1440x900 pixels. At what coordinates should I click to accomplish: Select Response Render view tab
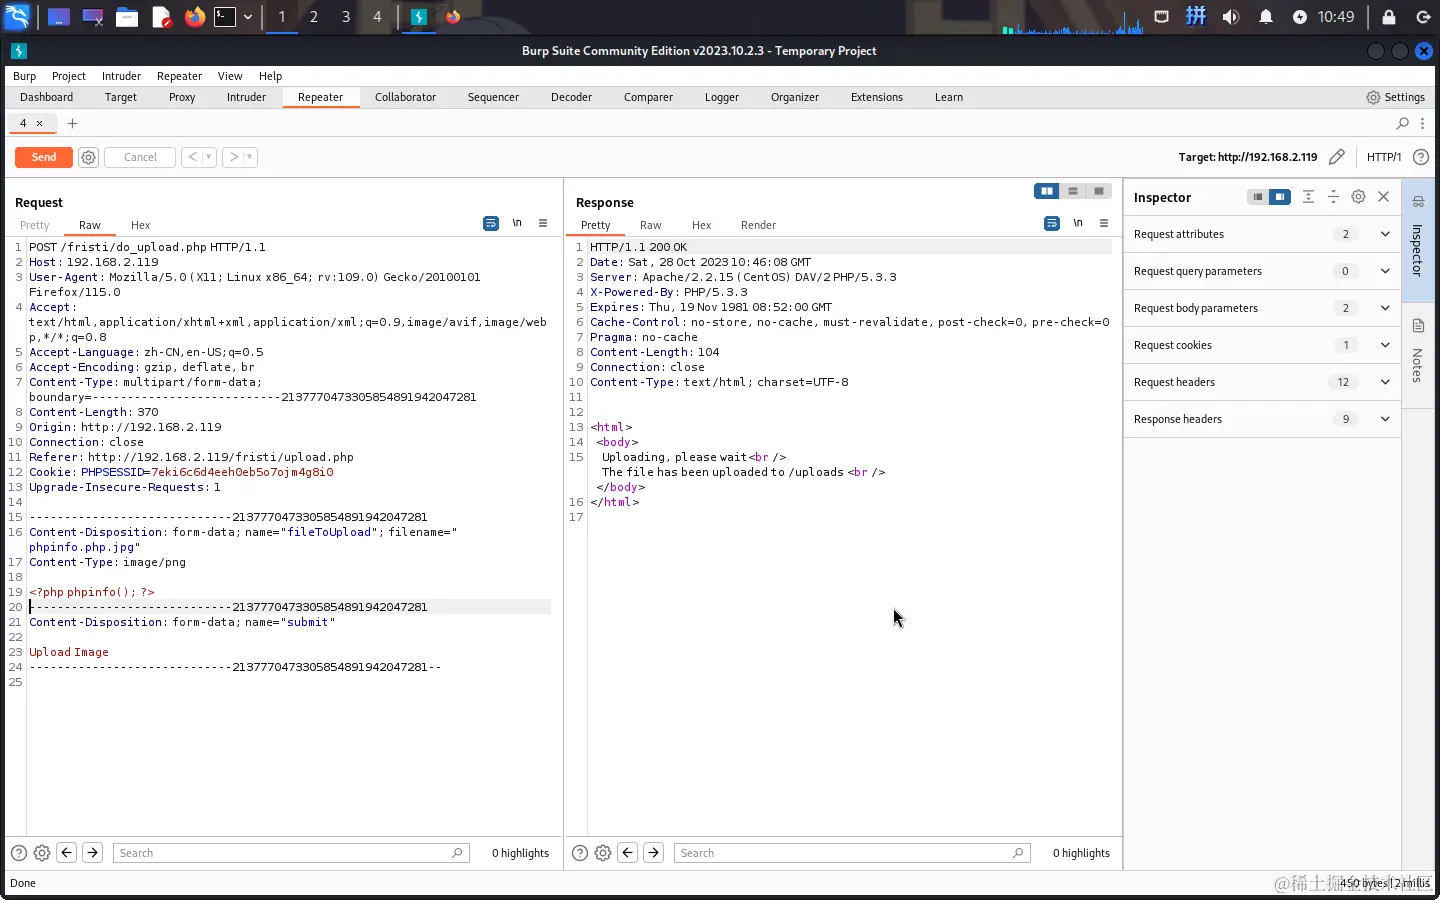758,225
